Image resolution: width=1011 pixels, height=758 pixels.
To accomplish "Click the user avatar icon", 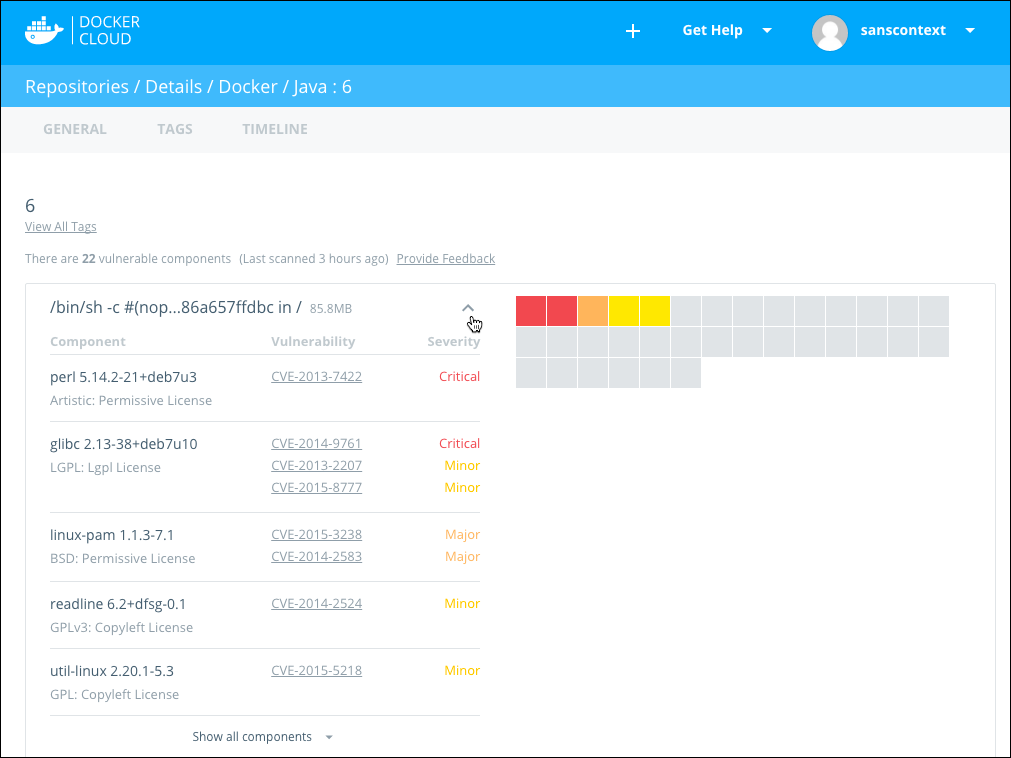I will click(x=830, y=32).
